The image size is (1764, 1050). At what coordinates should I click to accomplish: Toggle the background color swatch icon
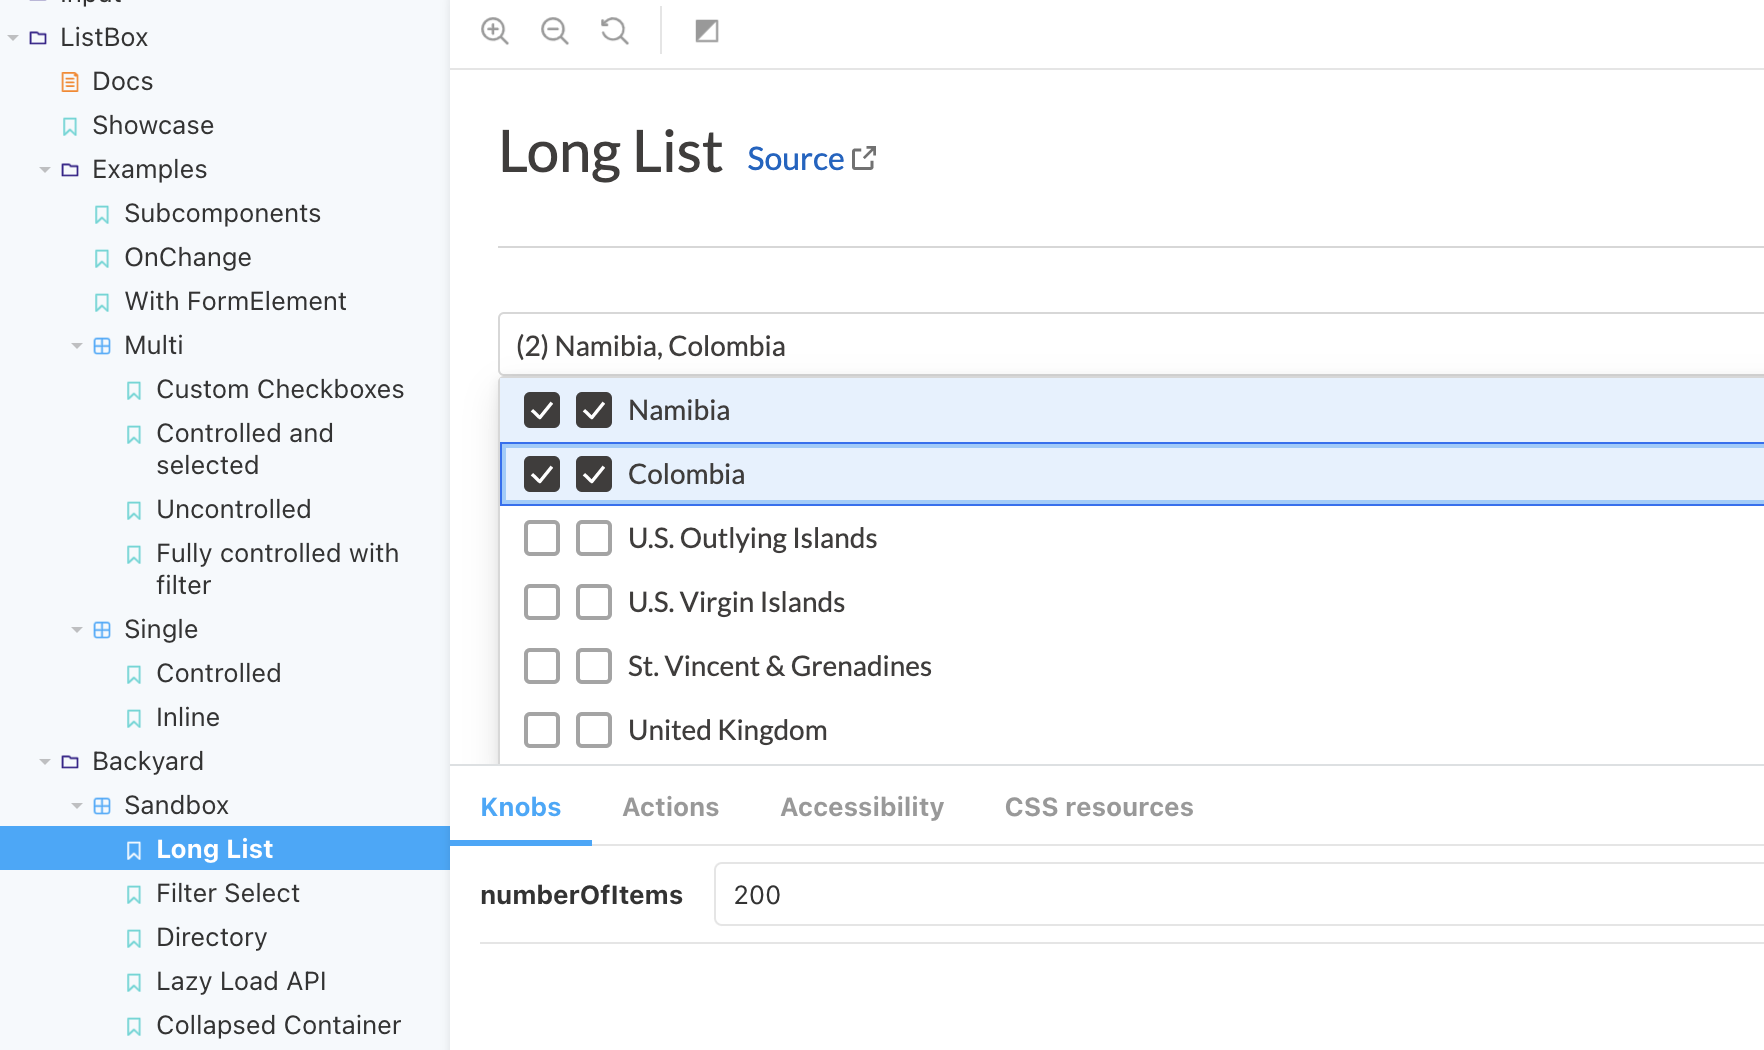706,31
